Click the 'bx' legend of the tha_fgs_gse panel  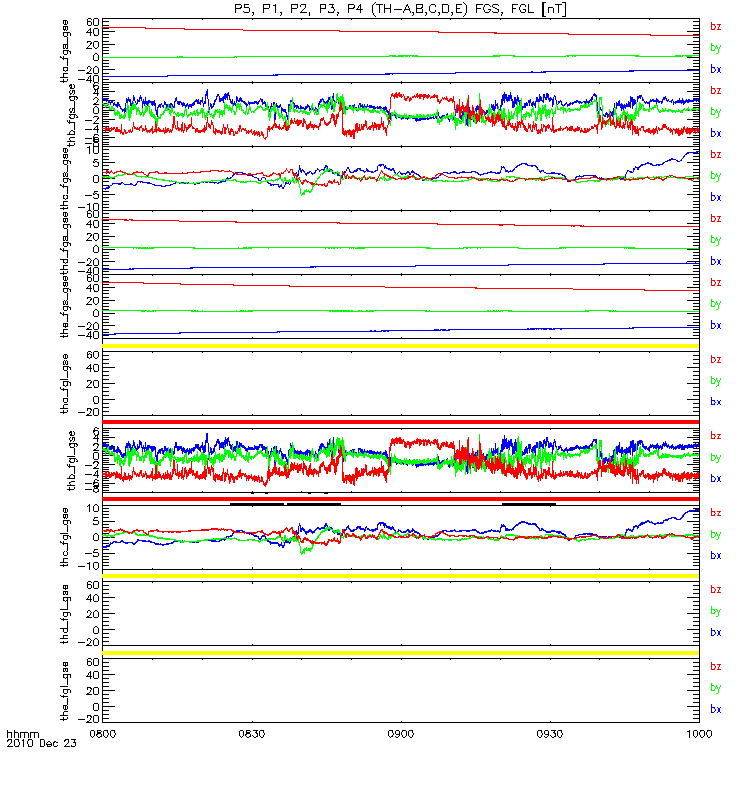pos(716,69)
